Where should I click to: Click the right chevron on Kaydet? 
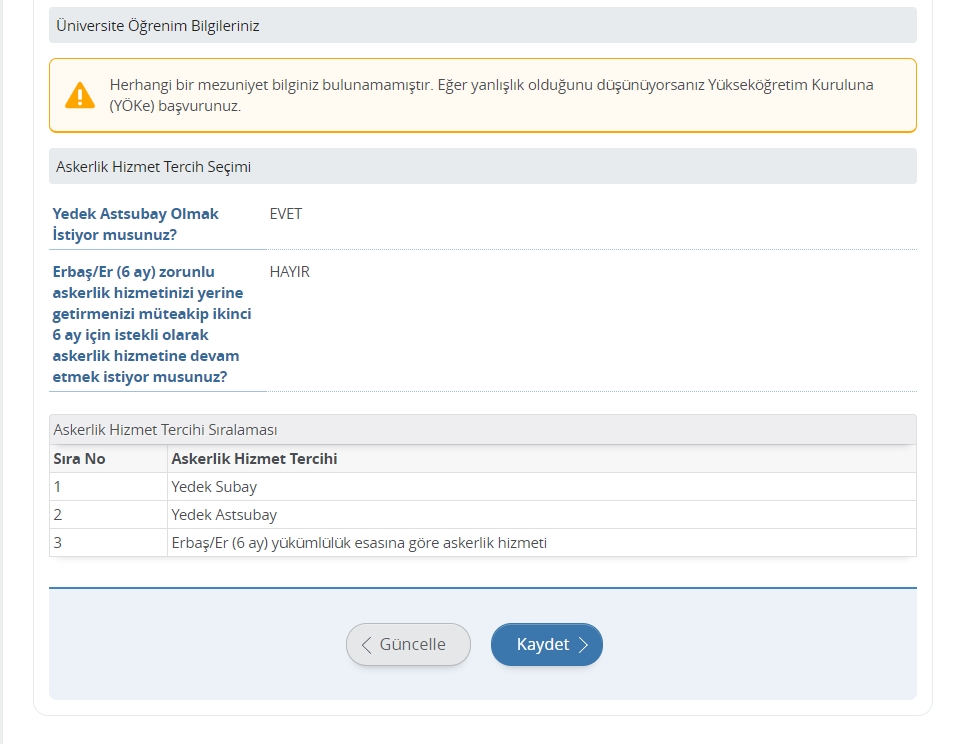[x=583, y=645]
